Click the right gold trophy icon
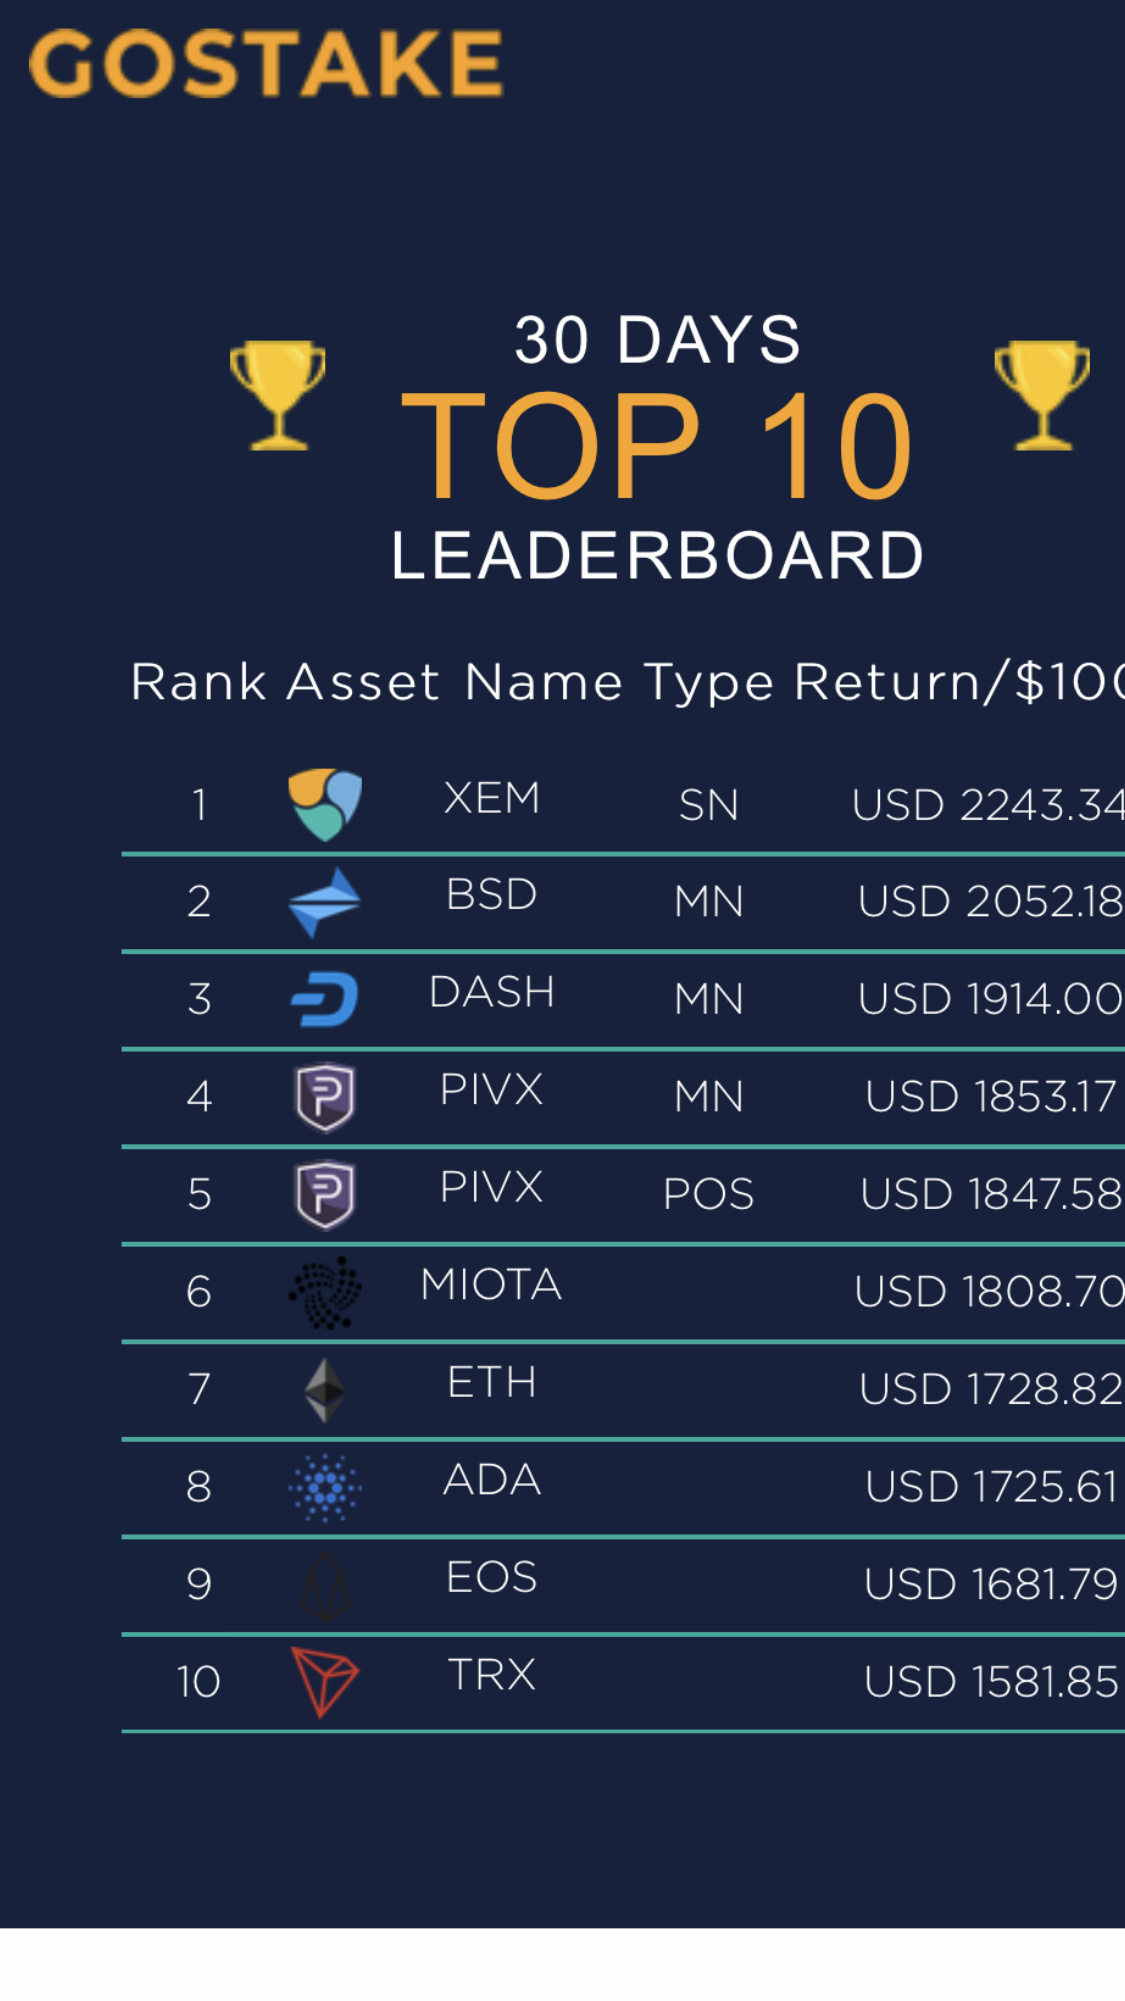Image resolution: width=1125 pixels, height=2001 pixels. (1042, 395)
